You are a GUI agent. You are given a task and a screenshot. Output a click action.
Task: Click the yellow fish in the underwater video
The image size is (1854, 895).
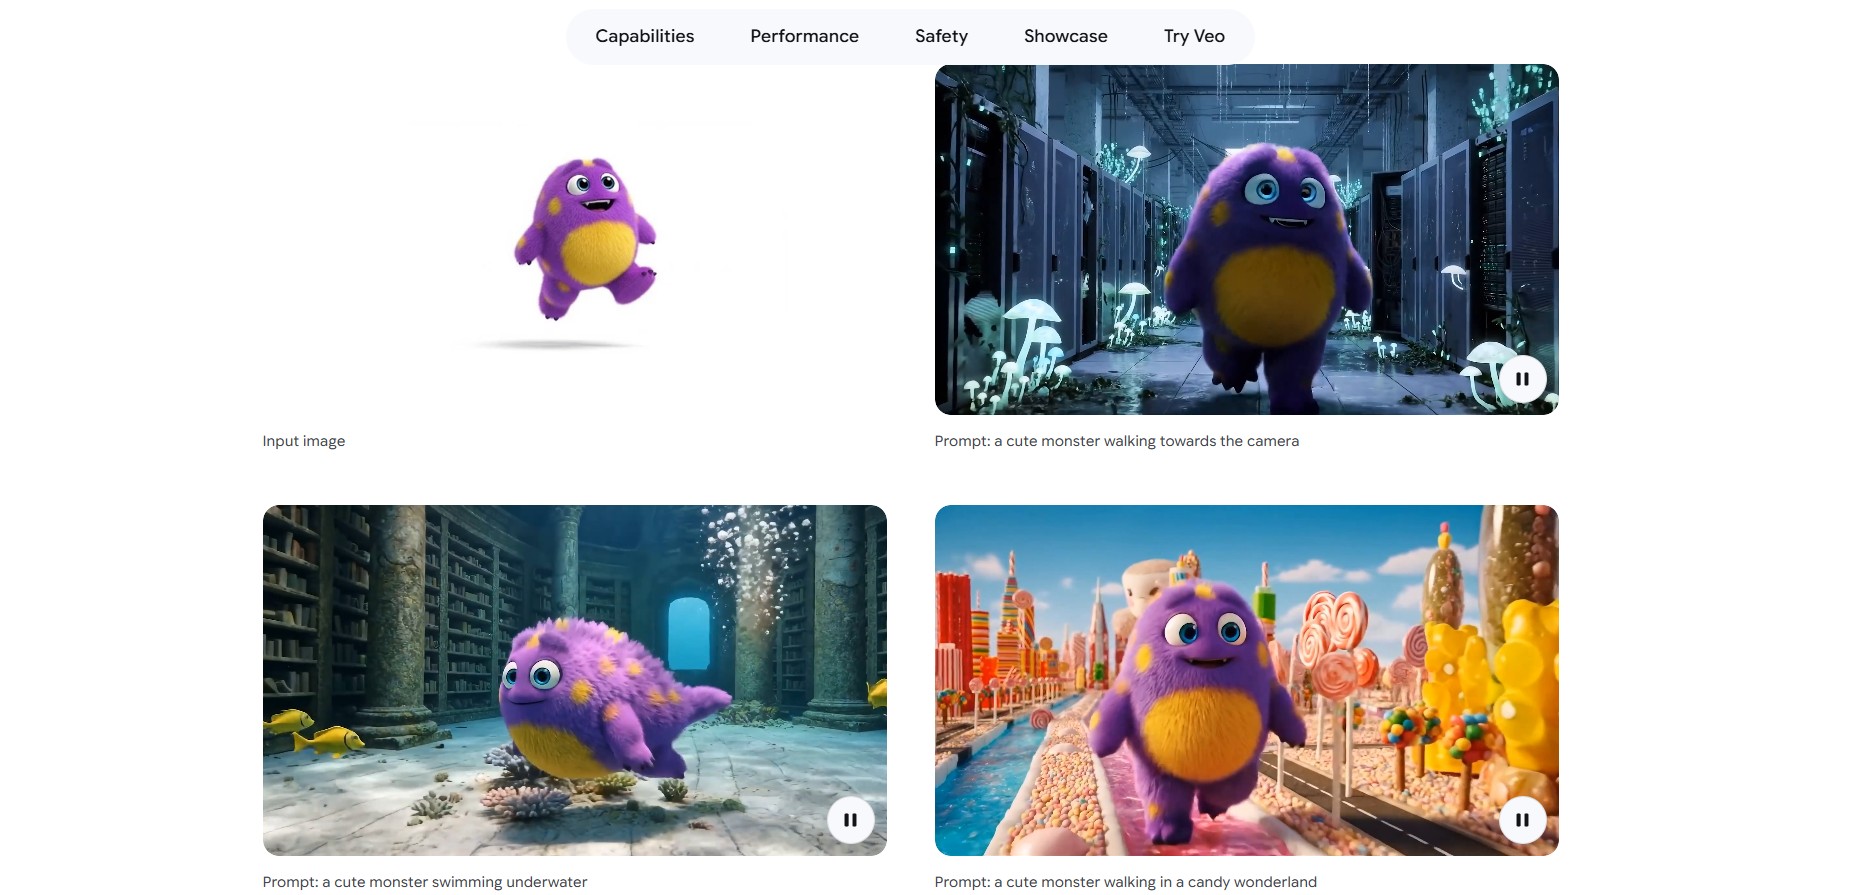[x=328, y=741]
